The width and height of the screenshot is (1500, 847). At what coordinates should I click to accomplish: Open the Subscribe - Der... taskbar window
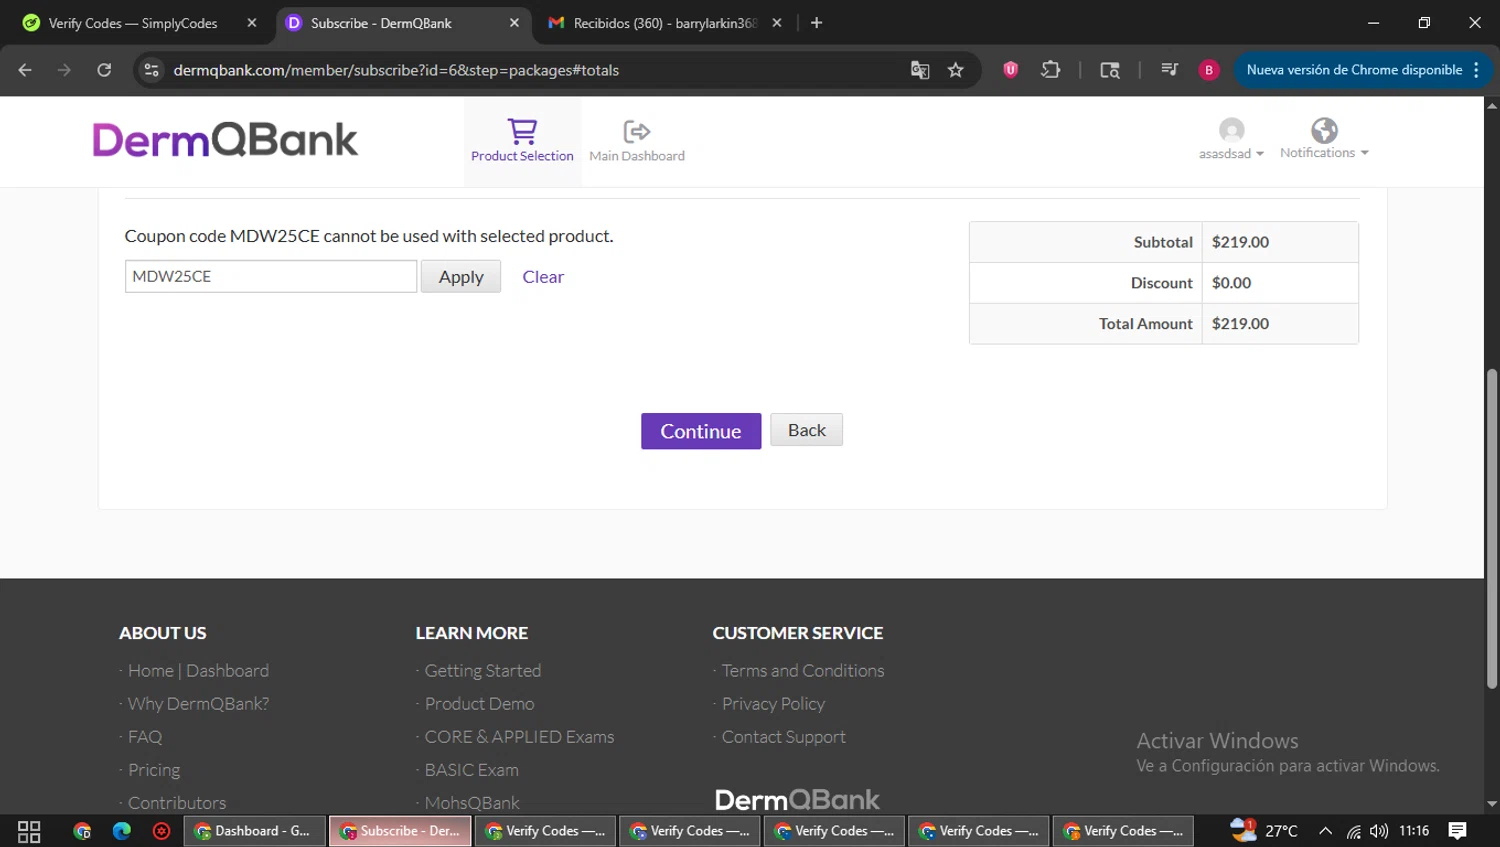pos(400,831)
